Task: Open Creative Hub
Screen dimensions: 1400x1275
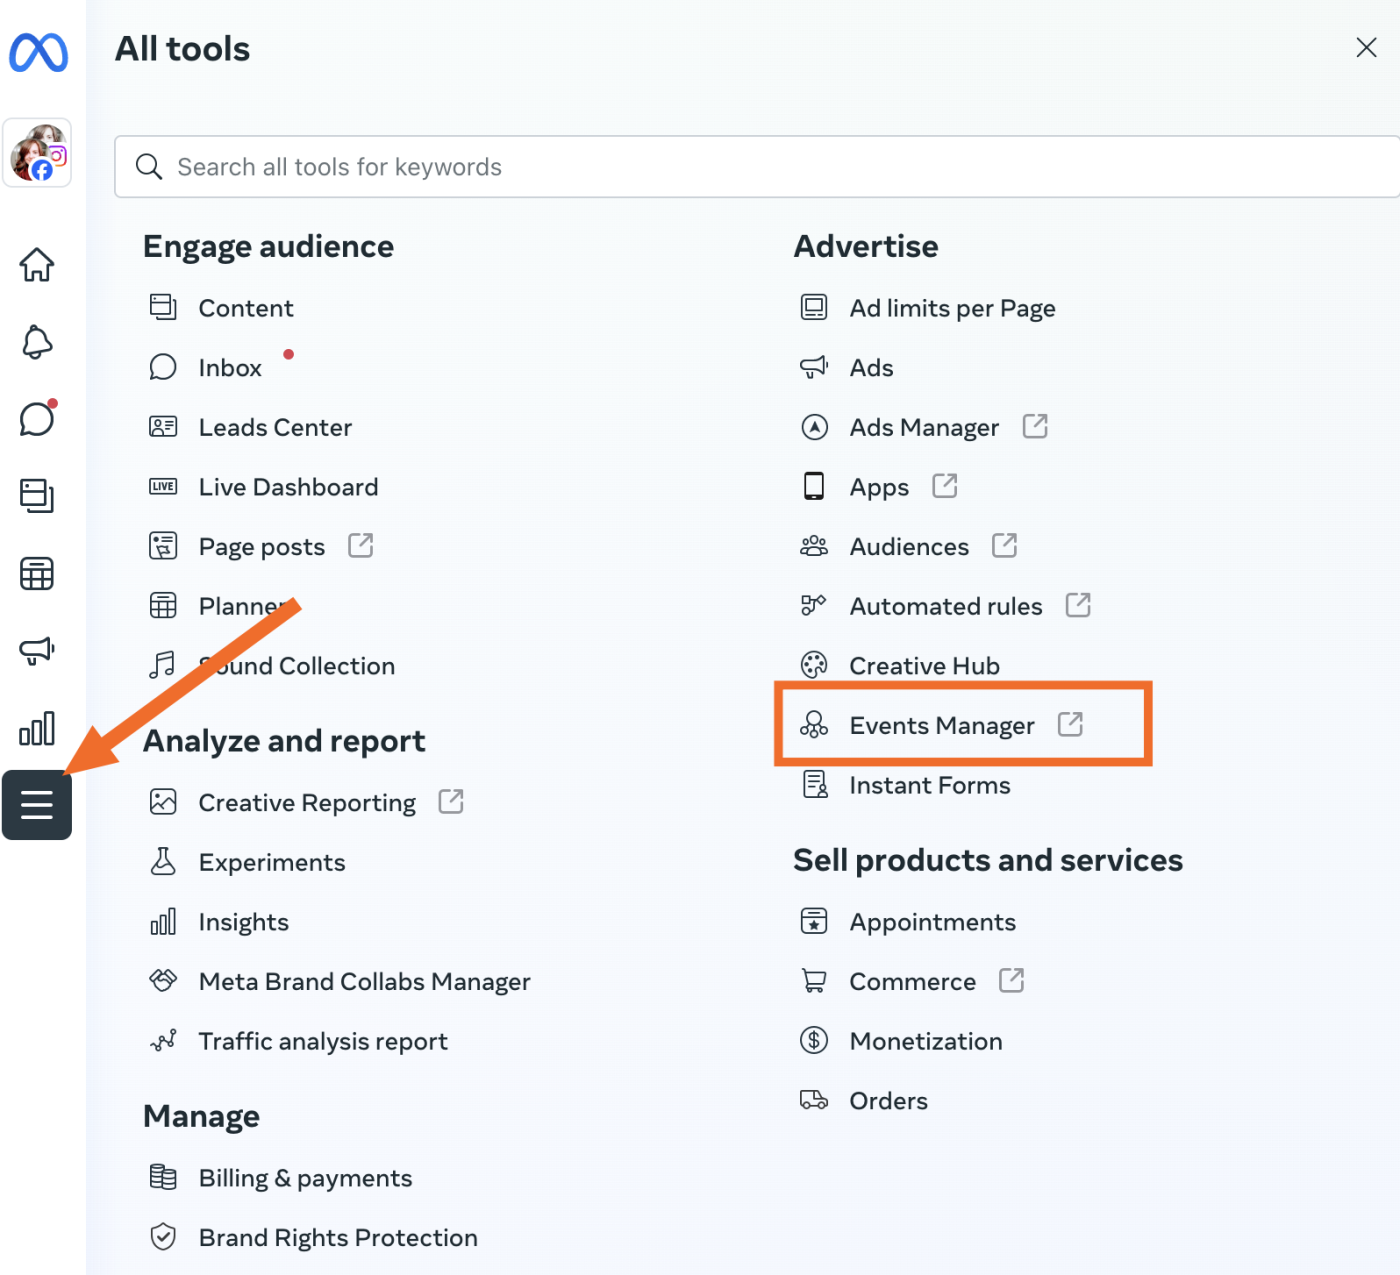Action: (925, 666)
